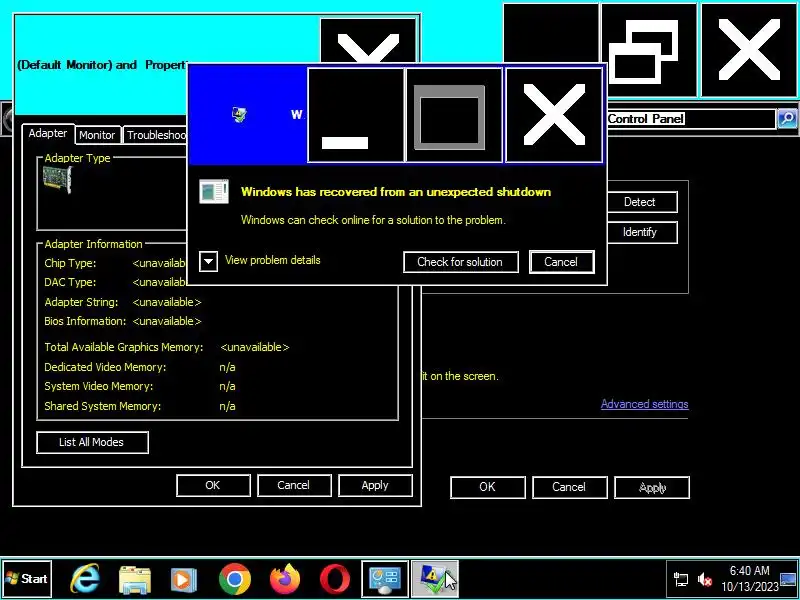Click the Dedicated Video Memory label
Image resolution: width=800 pixels, height=600 pixels.
[105, 367]
